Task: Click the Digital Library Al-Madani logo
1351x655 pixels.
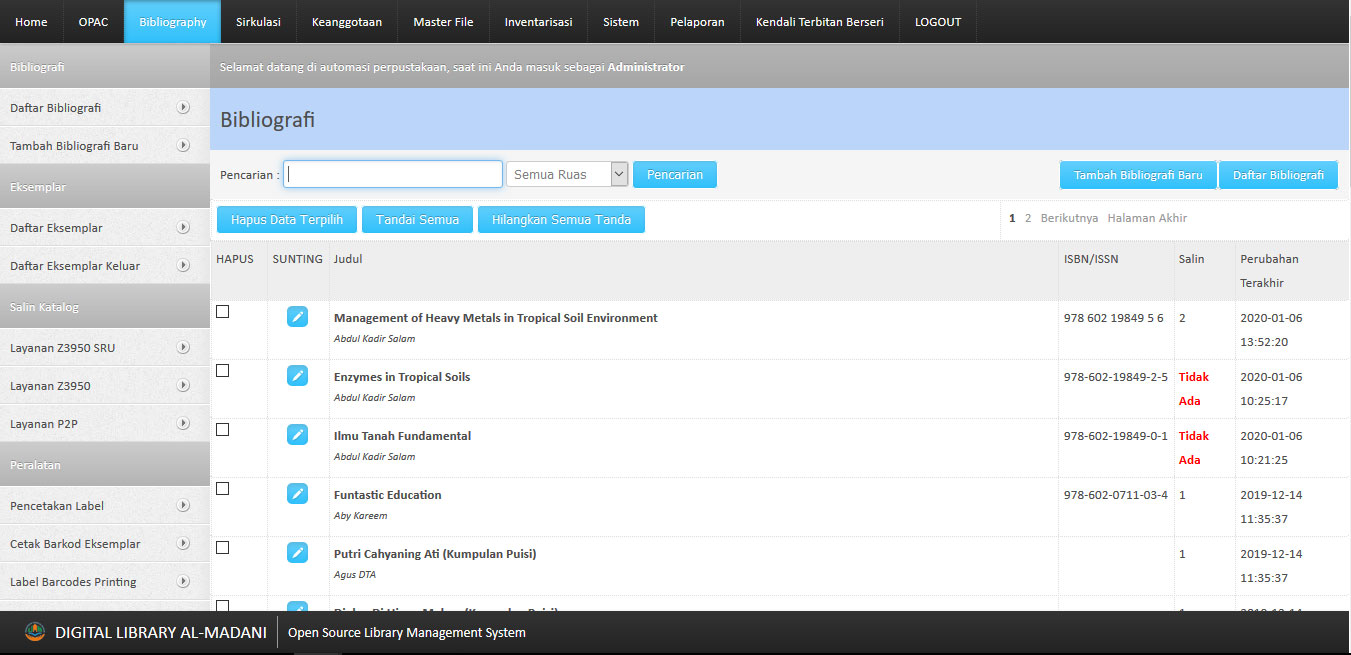Action: point(35,632)
